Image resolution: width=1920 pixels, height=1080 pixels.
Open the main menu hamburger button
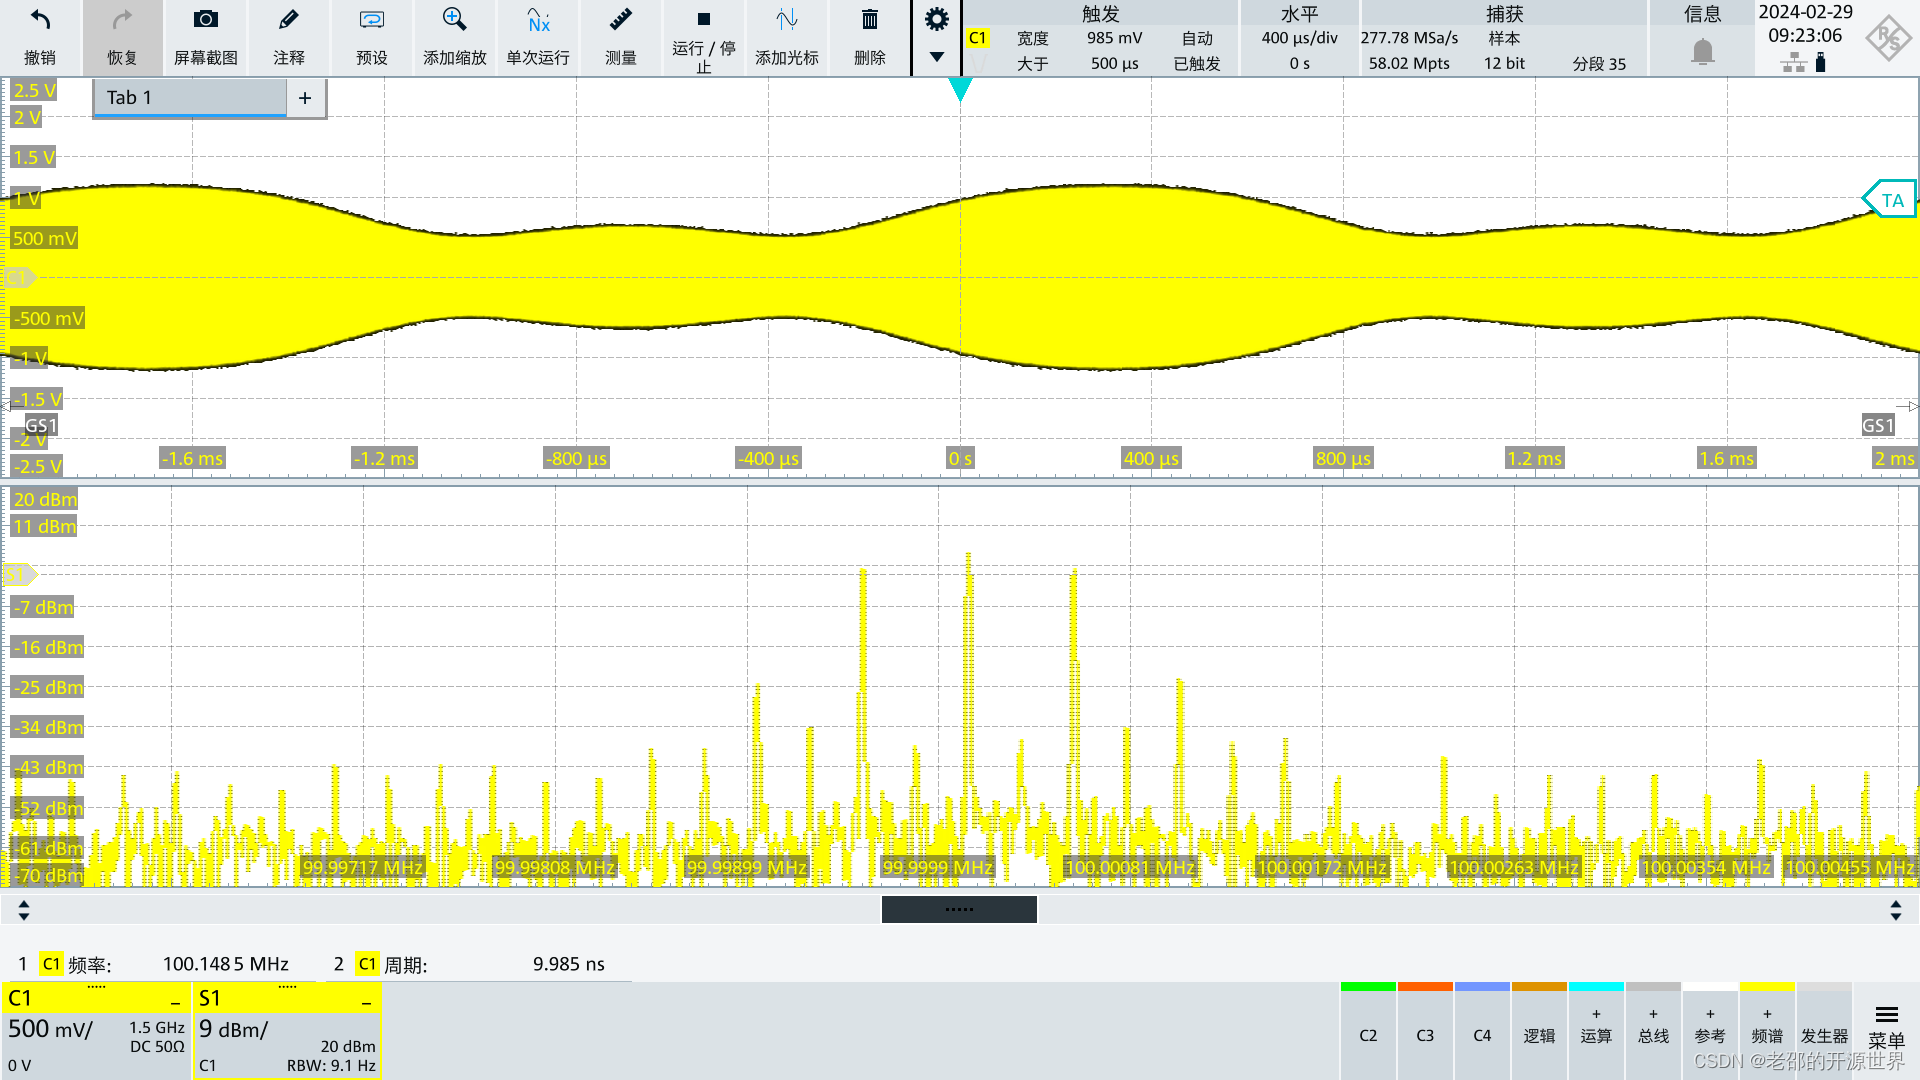(x=1886, y=1025)
